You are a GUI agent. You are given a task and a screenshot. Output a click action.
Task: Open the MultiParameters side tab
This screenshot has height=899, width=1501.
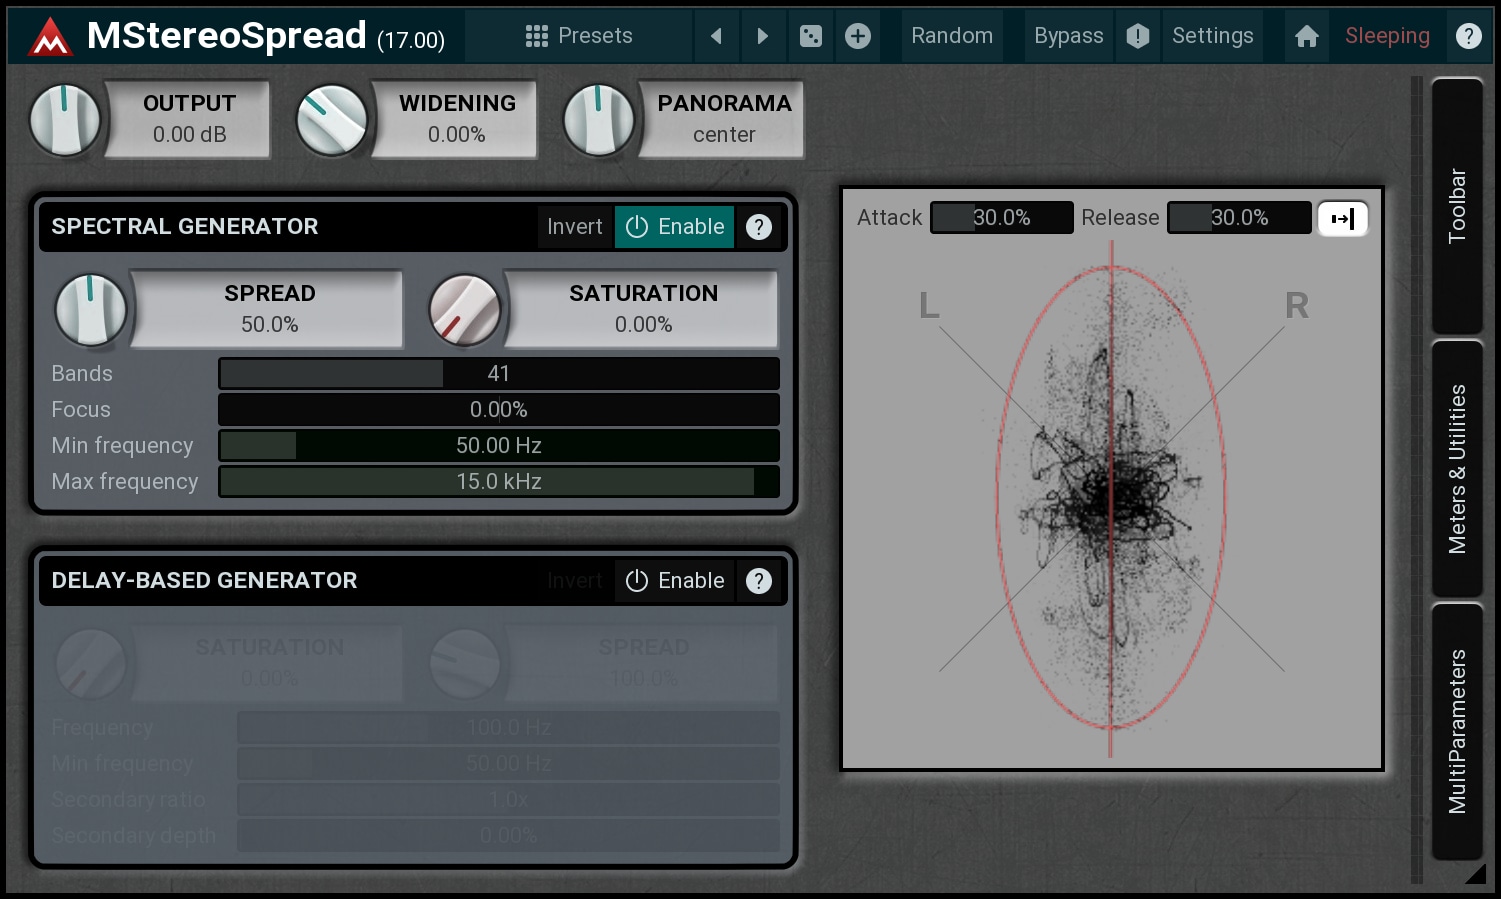(1457, 731)
